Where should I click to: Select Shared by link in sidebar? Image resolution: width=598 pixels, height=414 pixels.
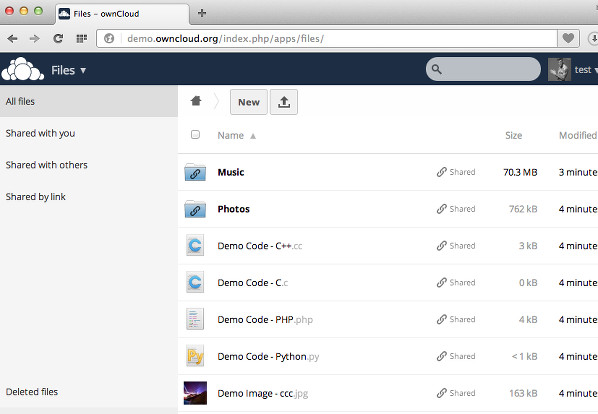pos(35,197)
